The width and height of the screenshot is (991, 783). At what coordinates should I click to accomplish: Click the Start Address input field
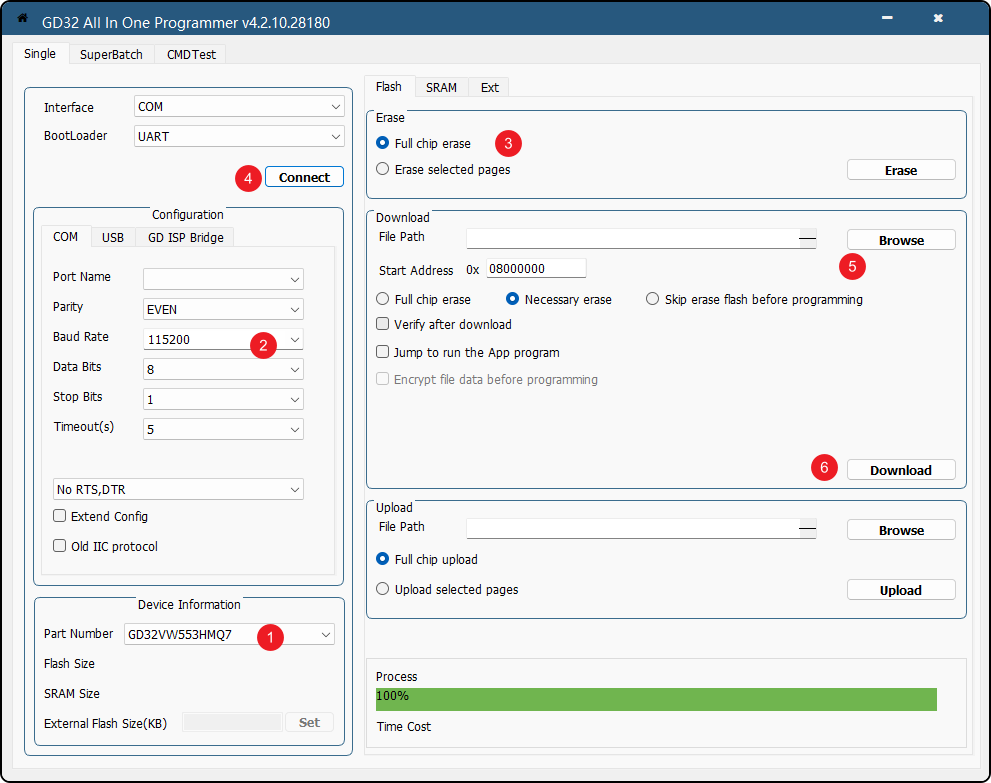(535, 269)
